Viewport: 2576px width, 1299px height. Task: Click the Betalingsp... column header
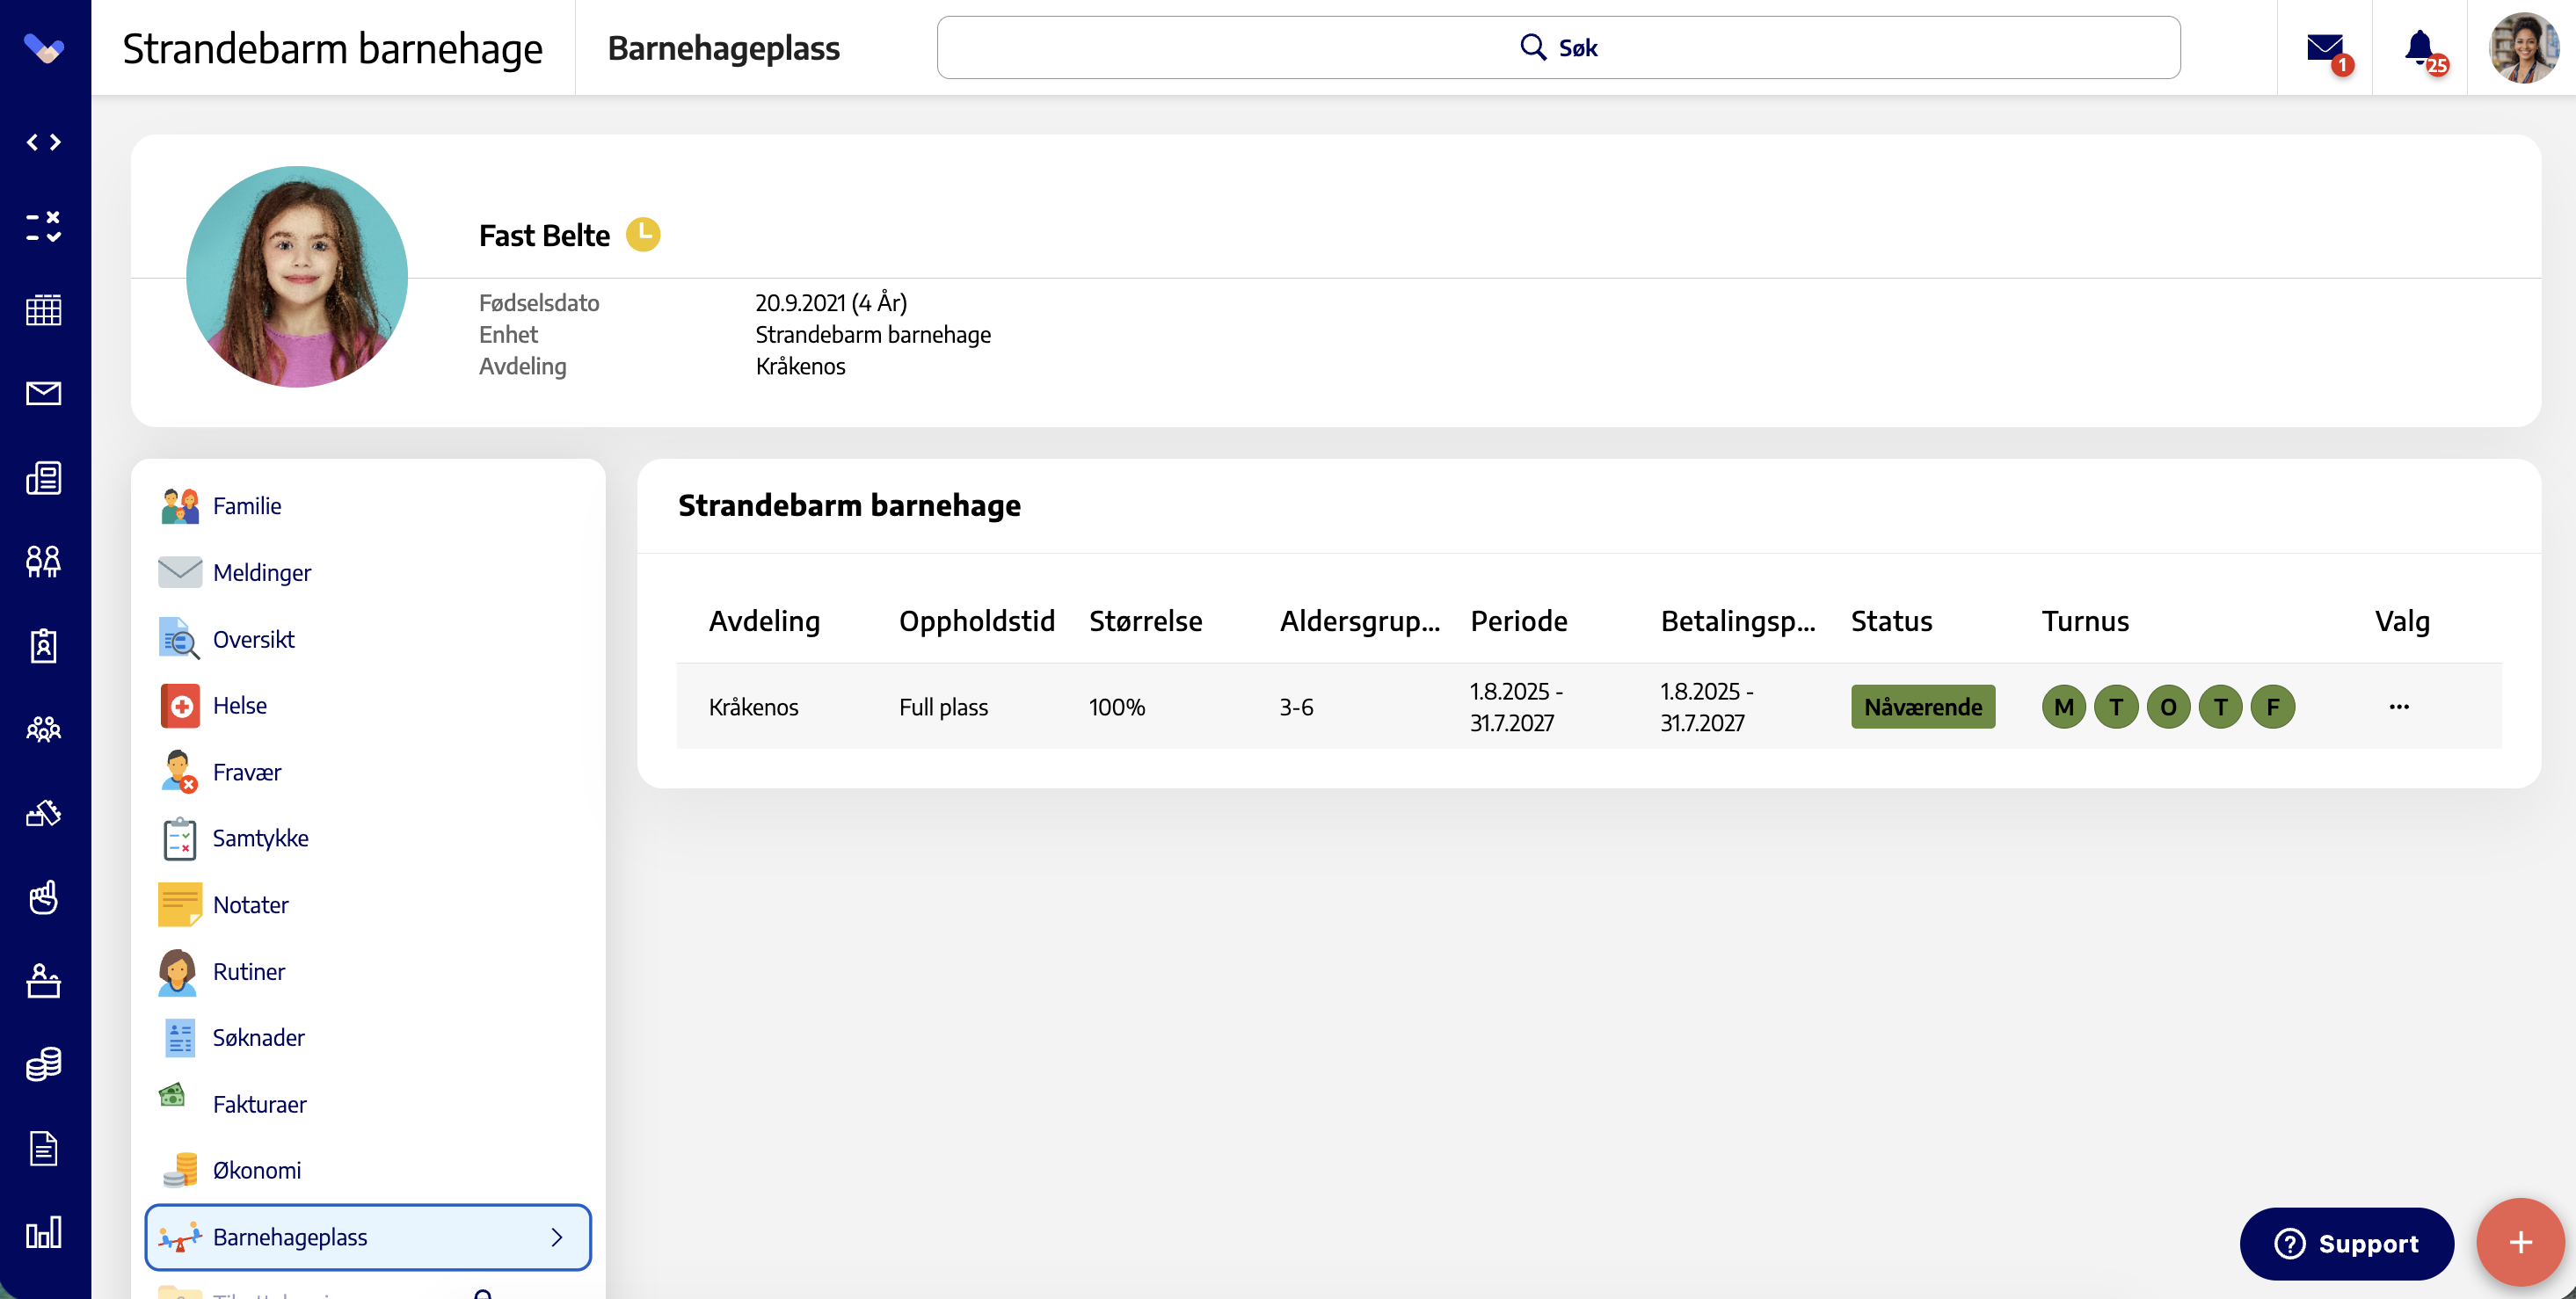(x=1738, y=621)
